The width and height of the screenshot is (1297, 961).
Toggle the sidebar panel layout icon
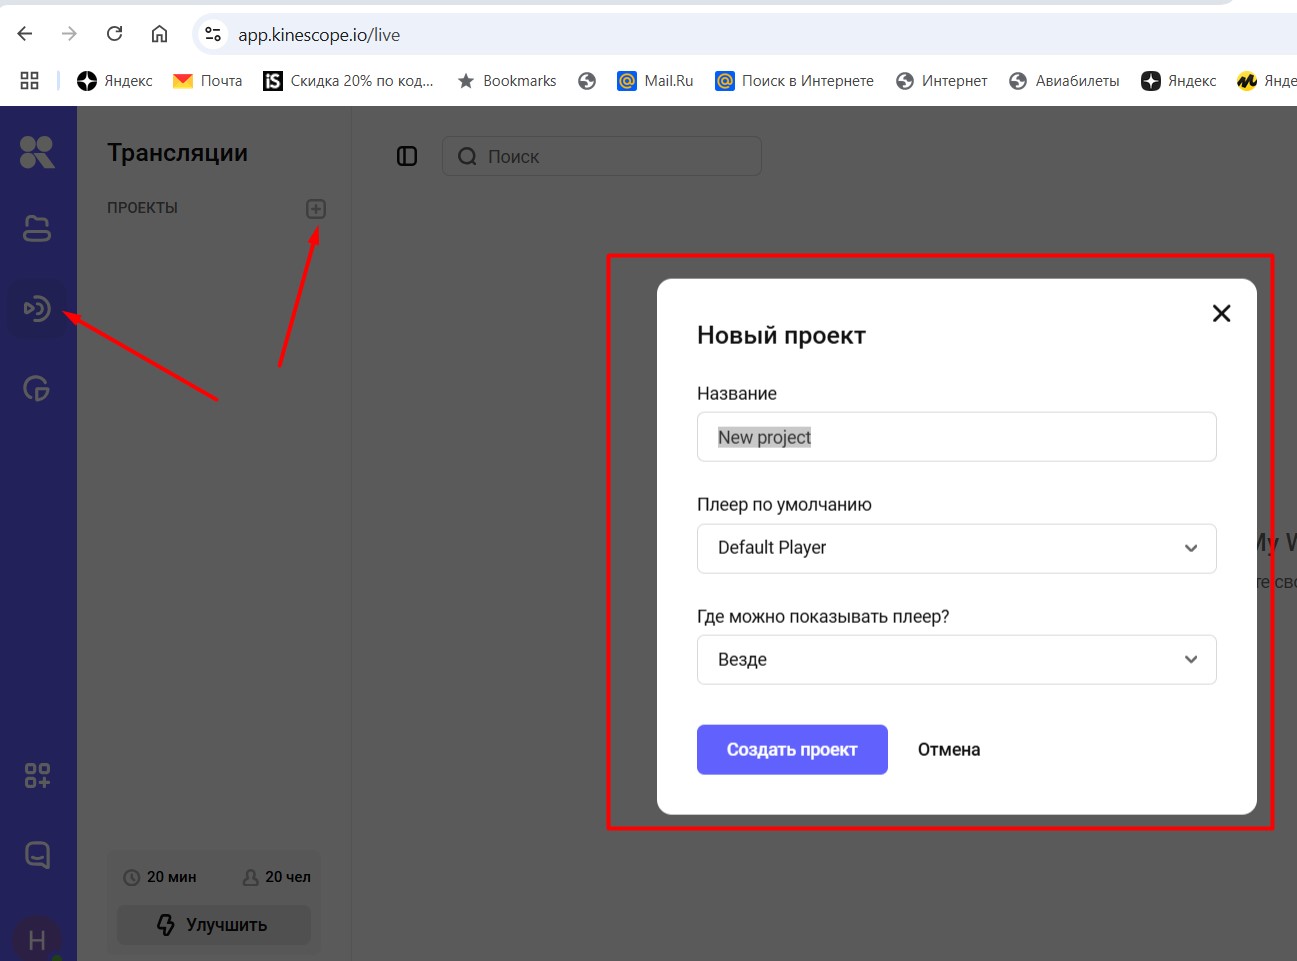407,156
